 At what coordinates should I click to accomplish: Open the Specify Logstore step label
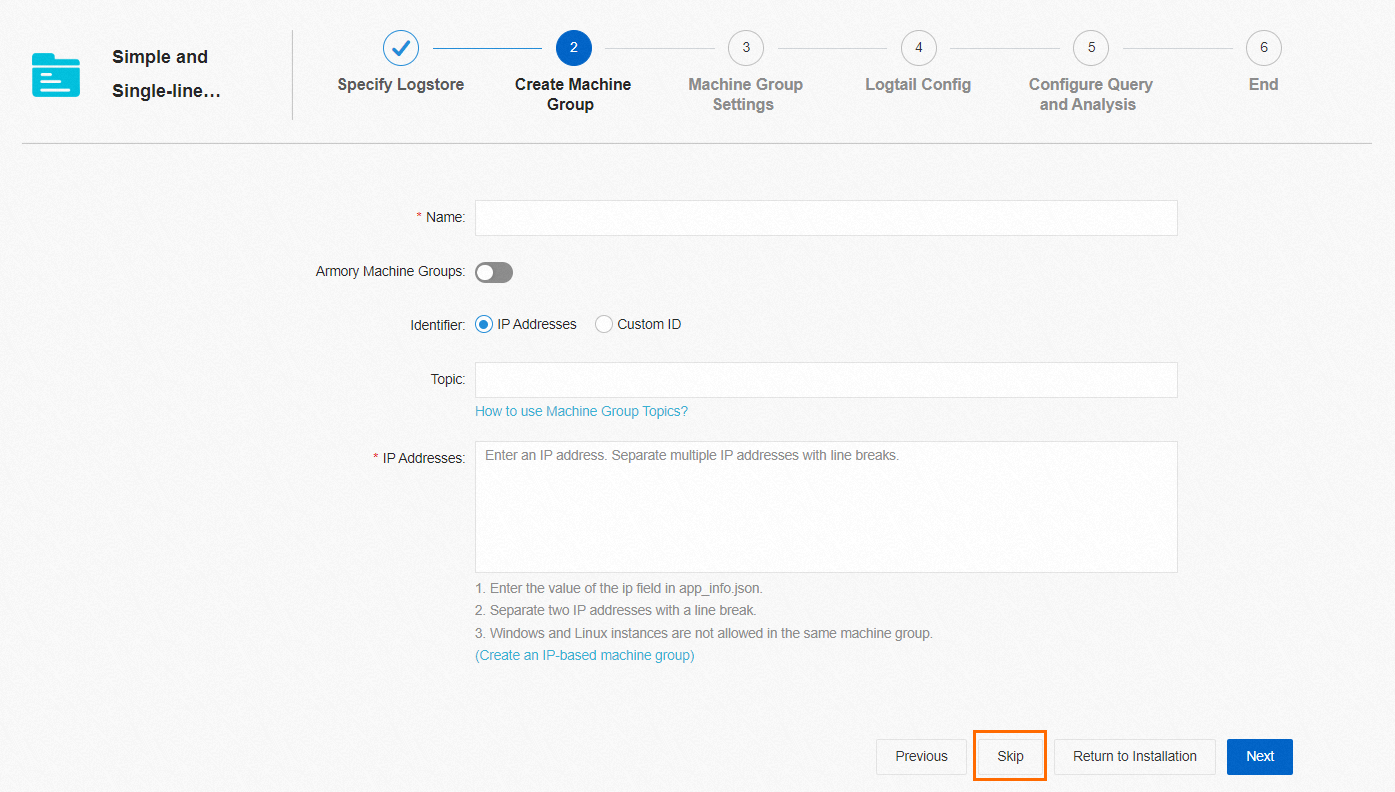400,84
